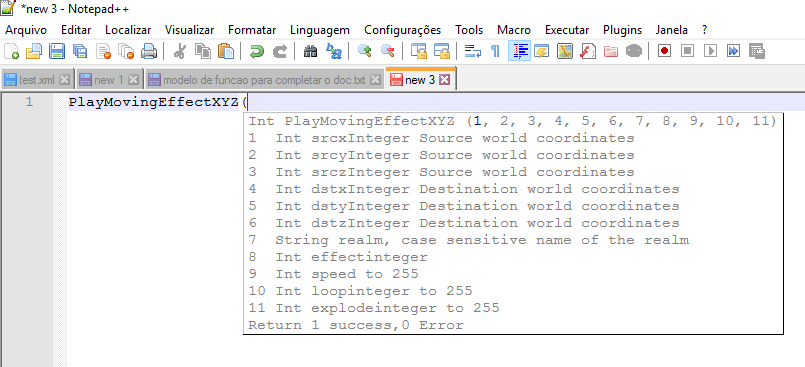Close the current document via toolbar icon
This screenshot has height=367, width=805.
[x=103, y=51]
